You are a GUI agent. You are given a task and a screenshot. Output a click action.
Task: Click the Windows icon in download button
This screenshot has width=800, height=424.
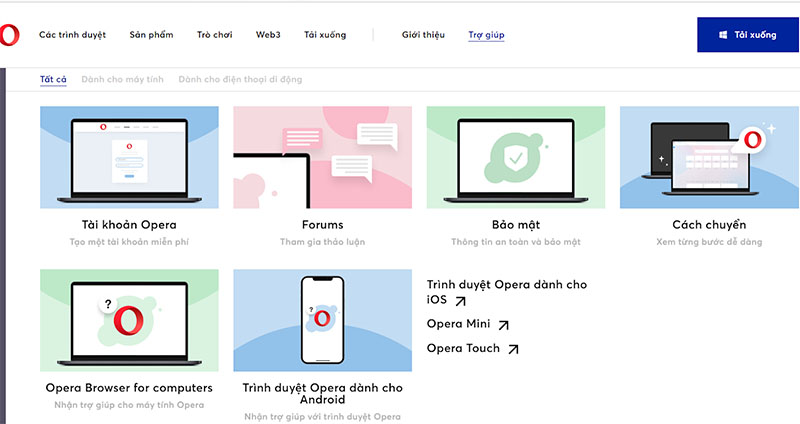pos(723,35)
